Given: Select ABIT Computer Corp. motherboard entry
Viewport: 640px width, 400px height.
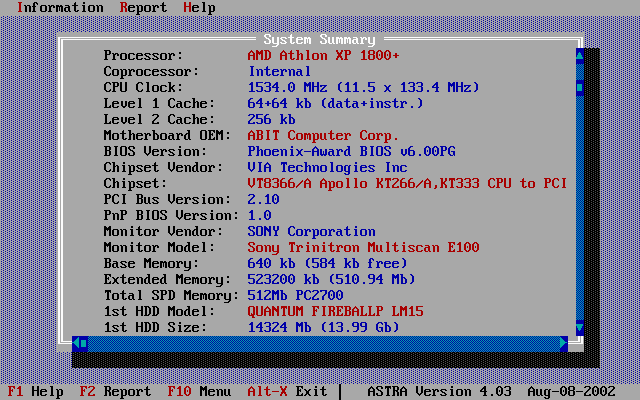Looking at the screenshot, I should [x=323, y=136].
